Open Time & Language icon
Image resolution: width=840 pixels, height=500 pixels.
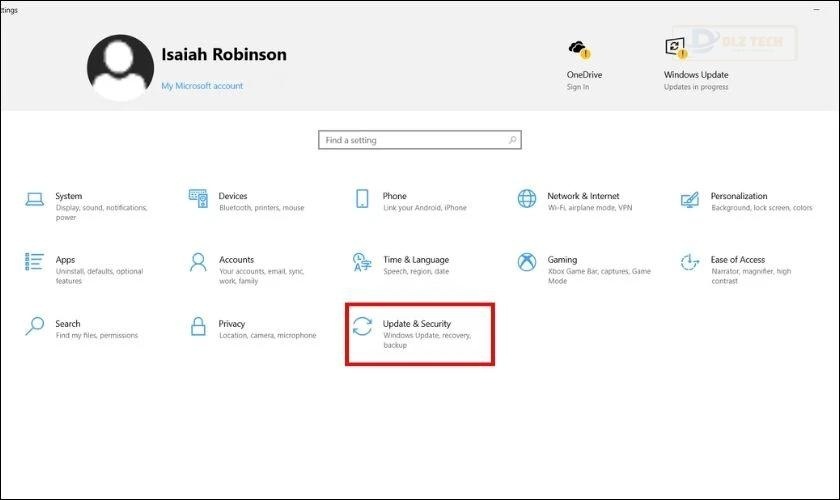pos(362,262)
